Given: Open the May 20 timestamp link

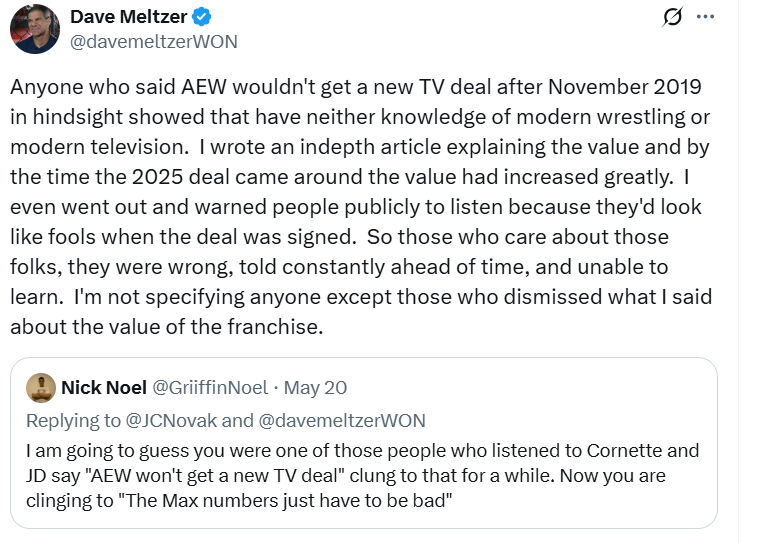Looking at the screenshot, I should [x=317, y=387].
